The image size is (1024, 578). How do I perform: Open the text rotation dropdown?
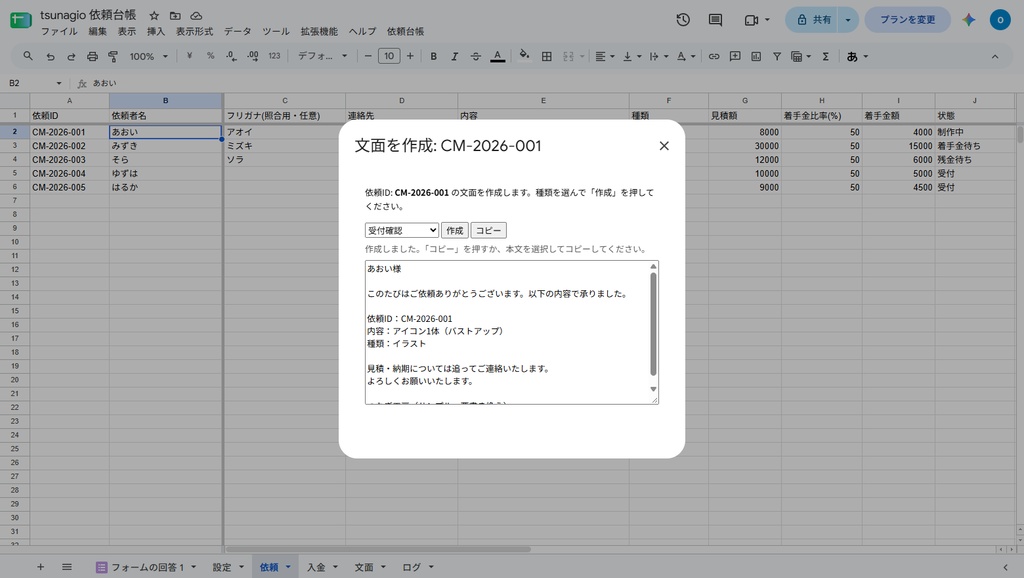pyautogui.click(x=686, y=57)
